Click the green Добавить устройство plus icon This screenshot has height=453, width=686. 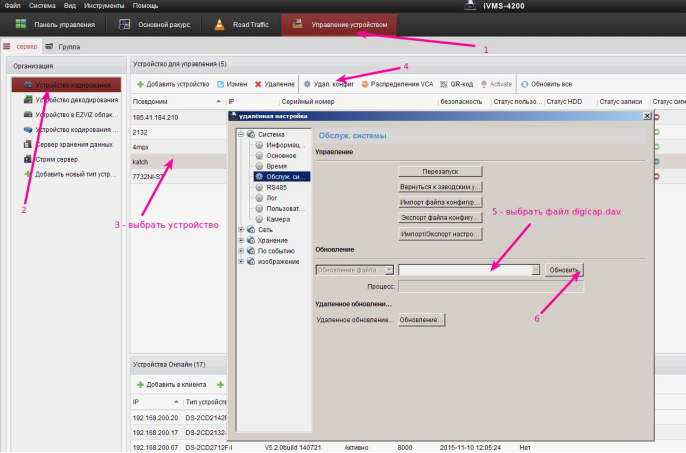click(140, 84)
